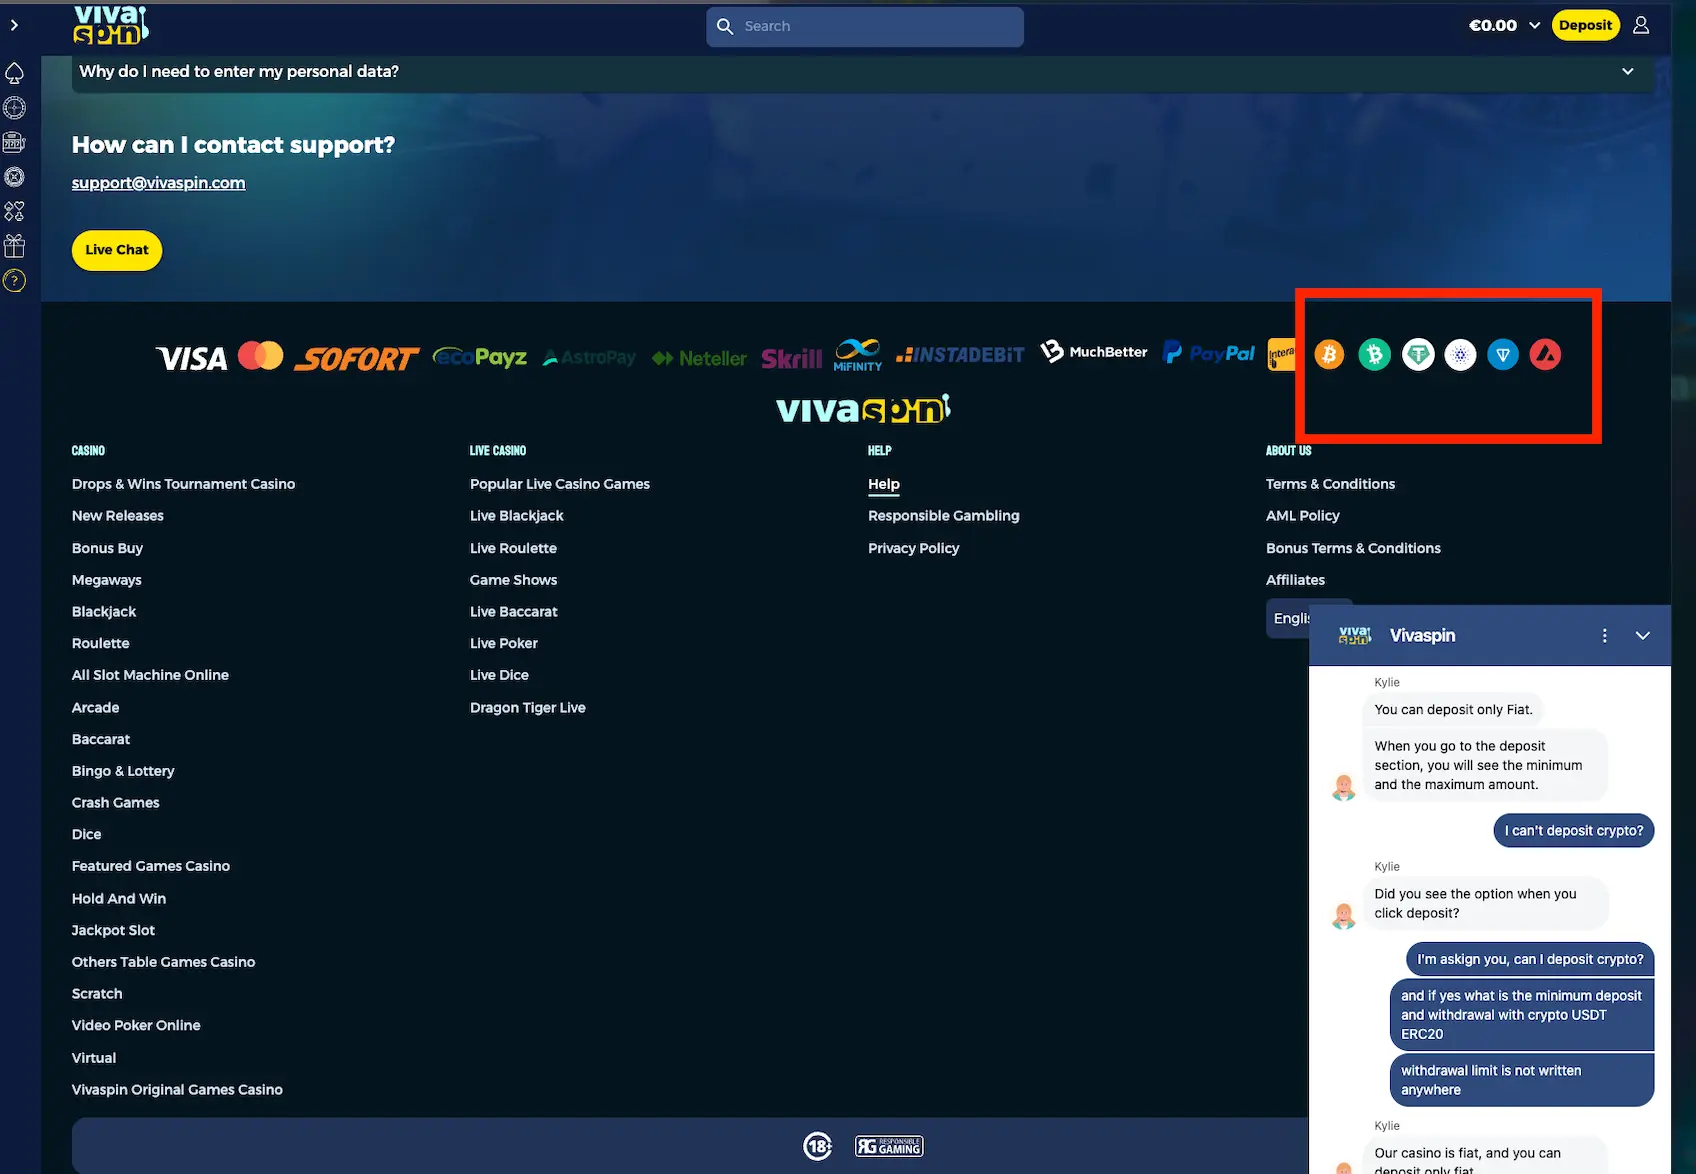Click the Vivaspin footer logo
This screenshot has height=1174, width=1696.
(x=864, y=408)
